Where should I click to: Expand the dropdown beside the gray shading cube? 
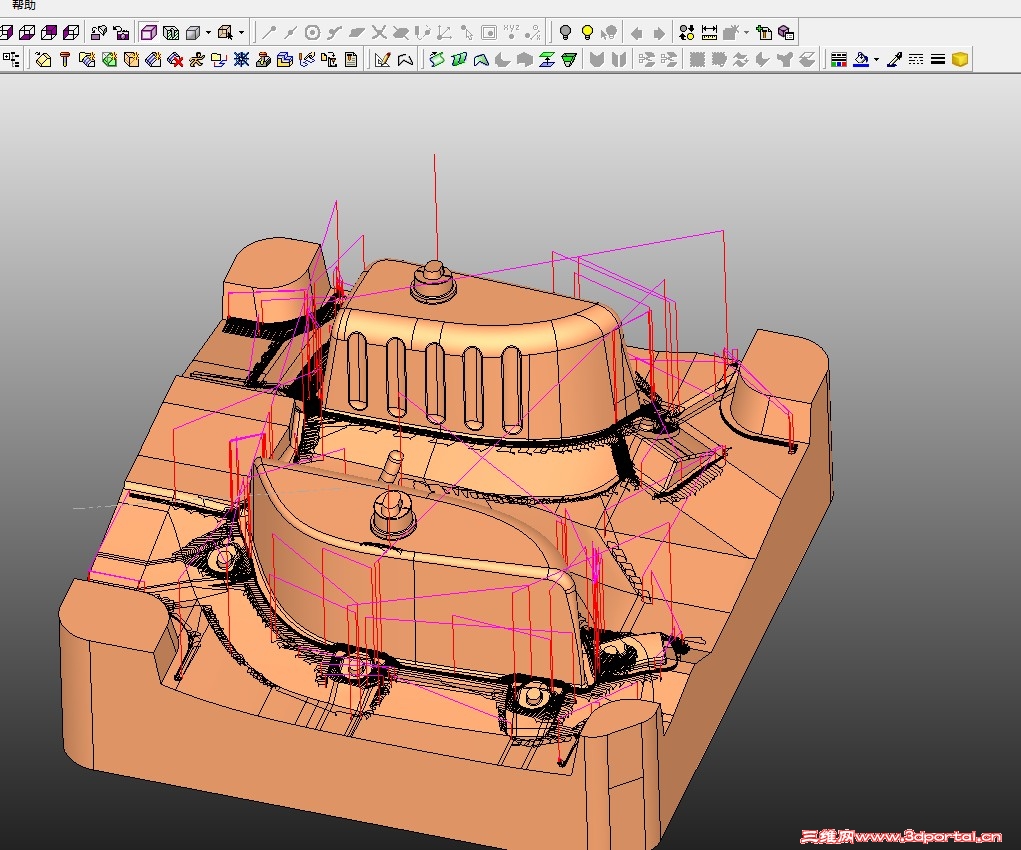click(207, 32)
